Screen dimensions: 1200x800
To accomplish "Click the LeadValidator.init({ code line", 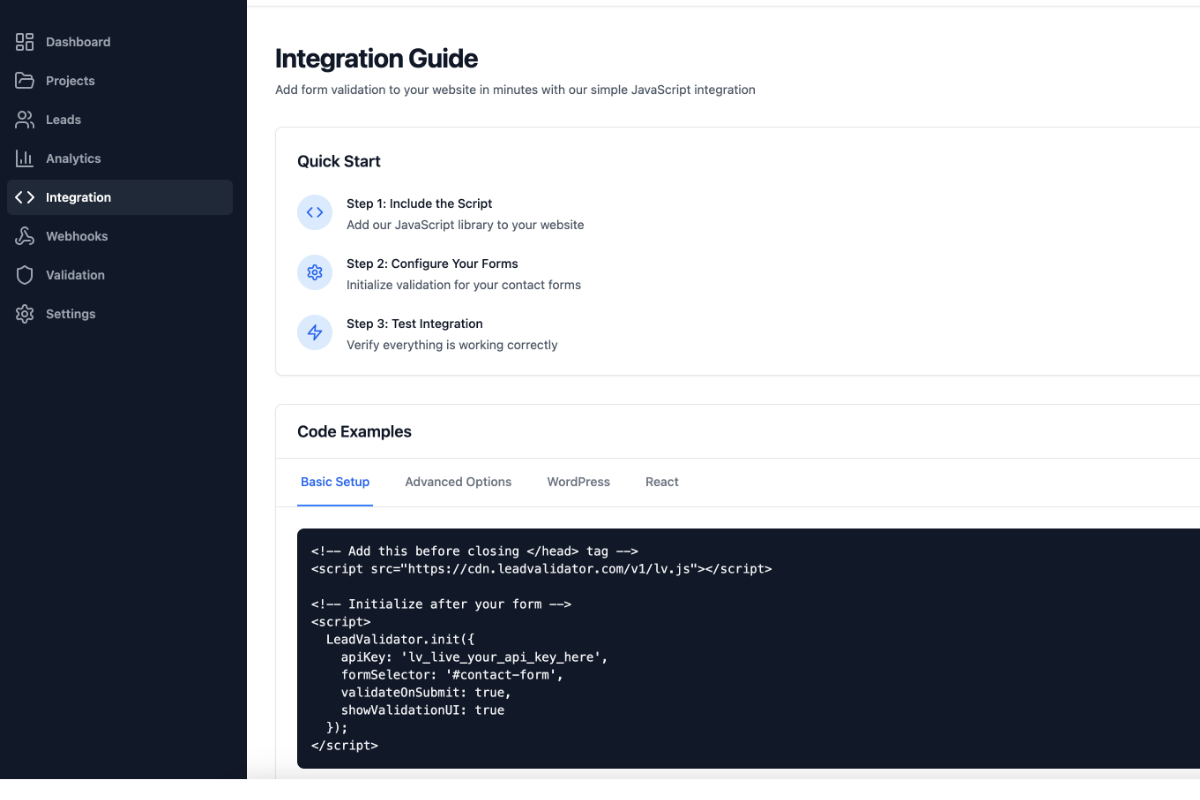I will (x=400, y=639).
